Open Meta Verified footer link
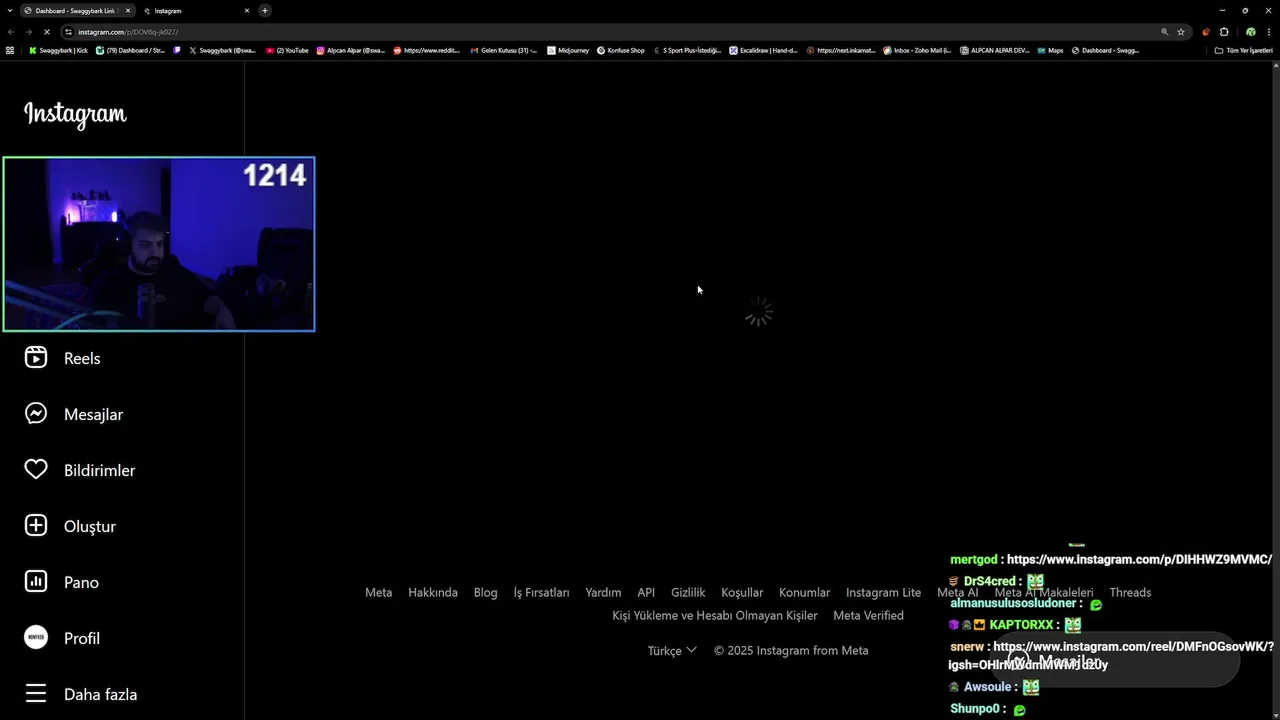Screen dimensions: 1280x720 point(868,615)
